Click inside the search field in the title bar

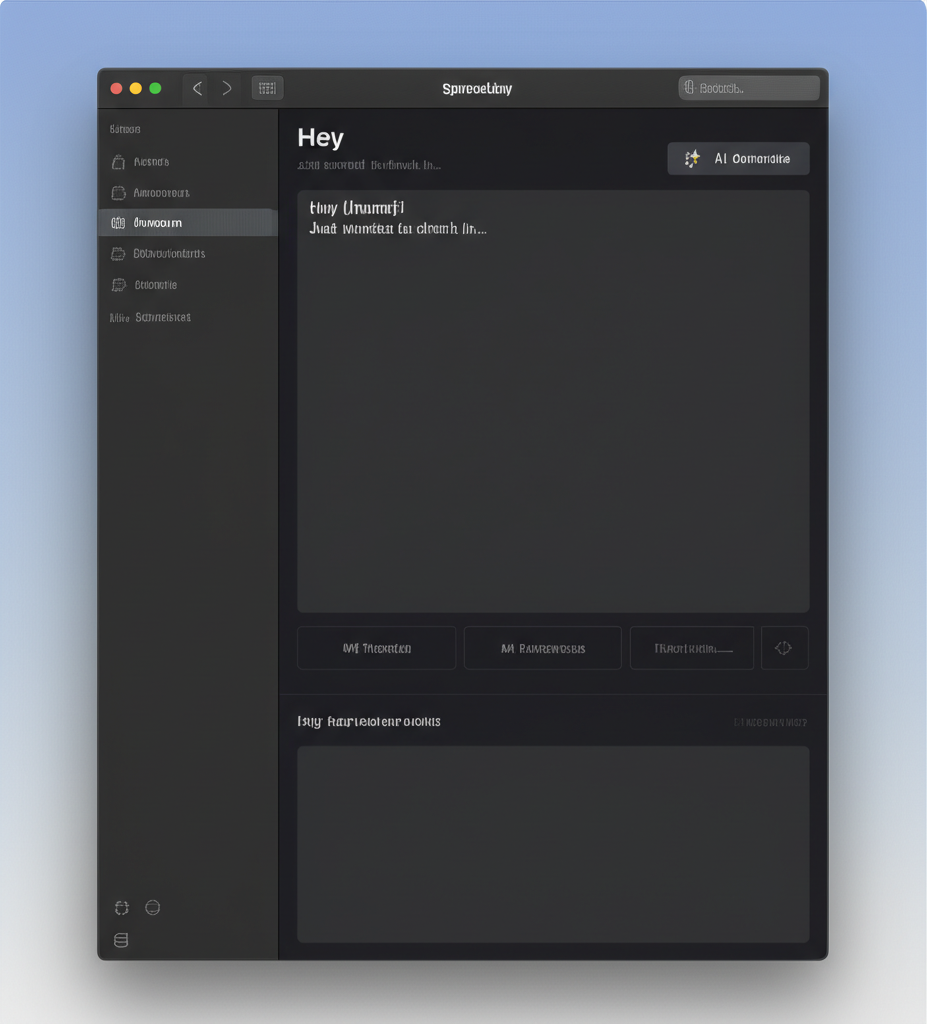point(748,87)
